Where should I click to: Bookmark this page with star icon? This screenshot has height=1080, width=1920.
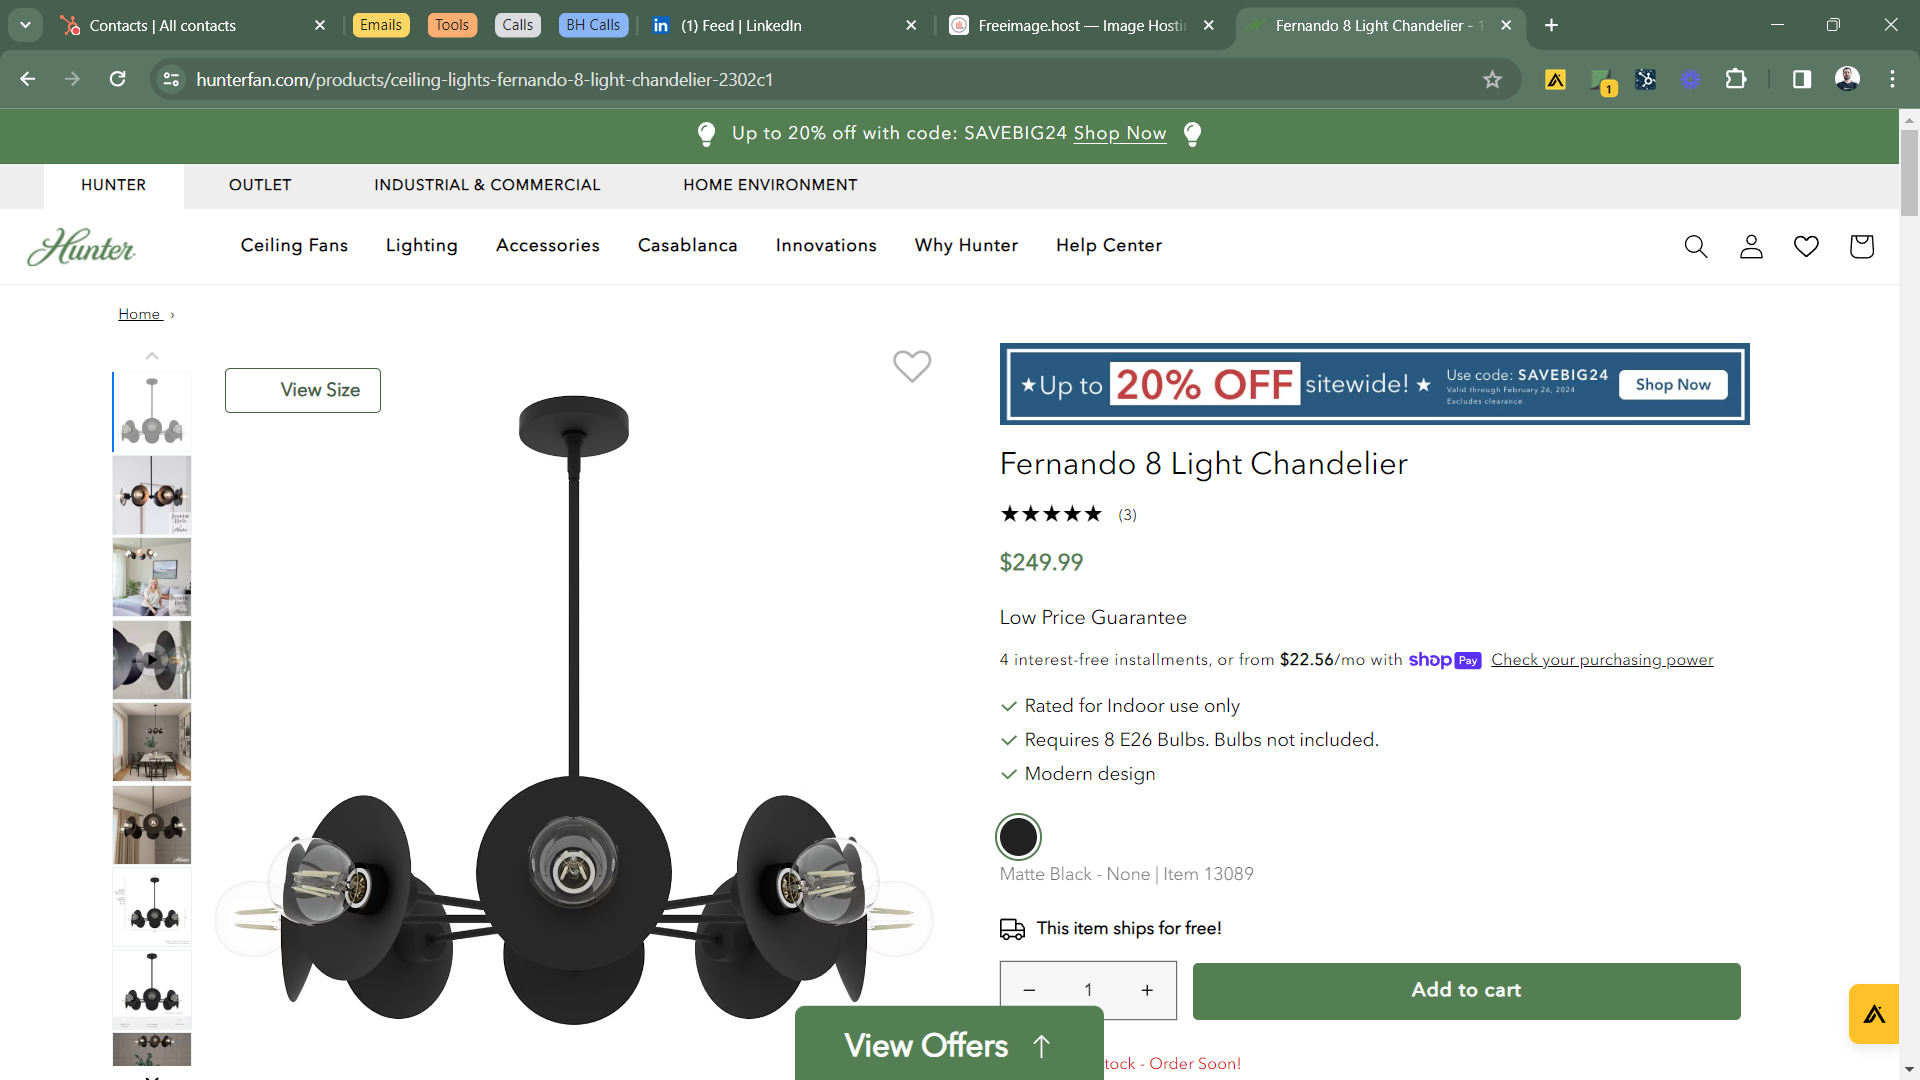coord(1492,79)
